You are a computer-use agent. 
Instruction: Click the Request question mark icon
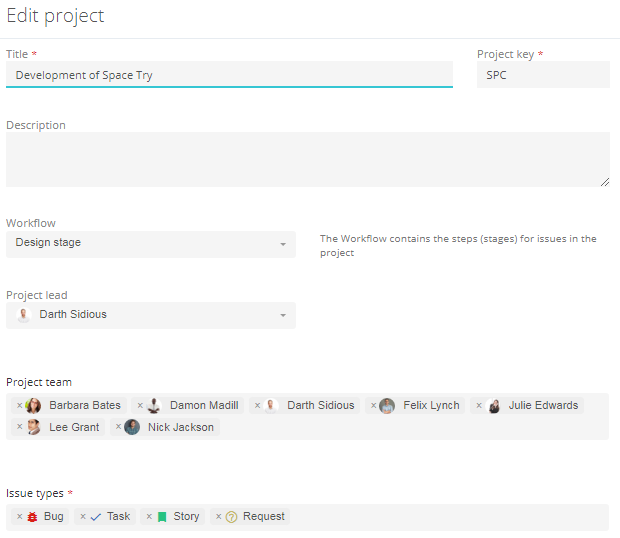point(231,517)
